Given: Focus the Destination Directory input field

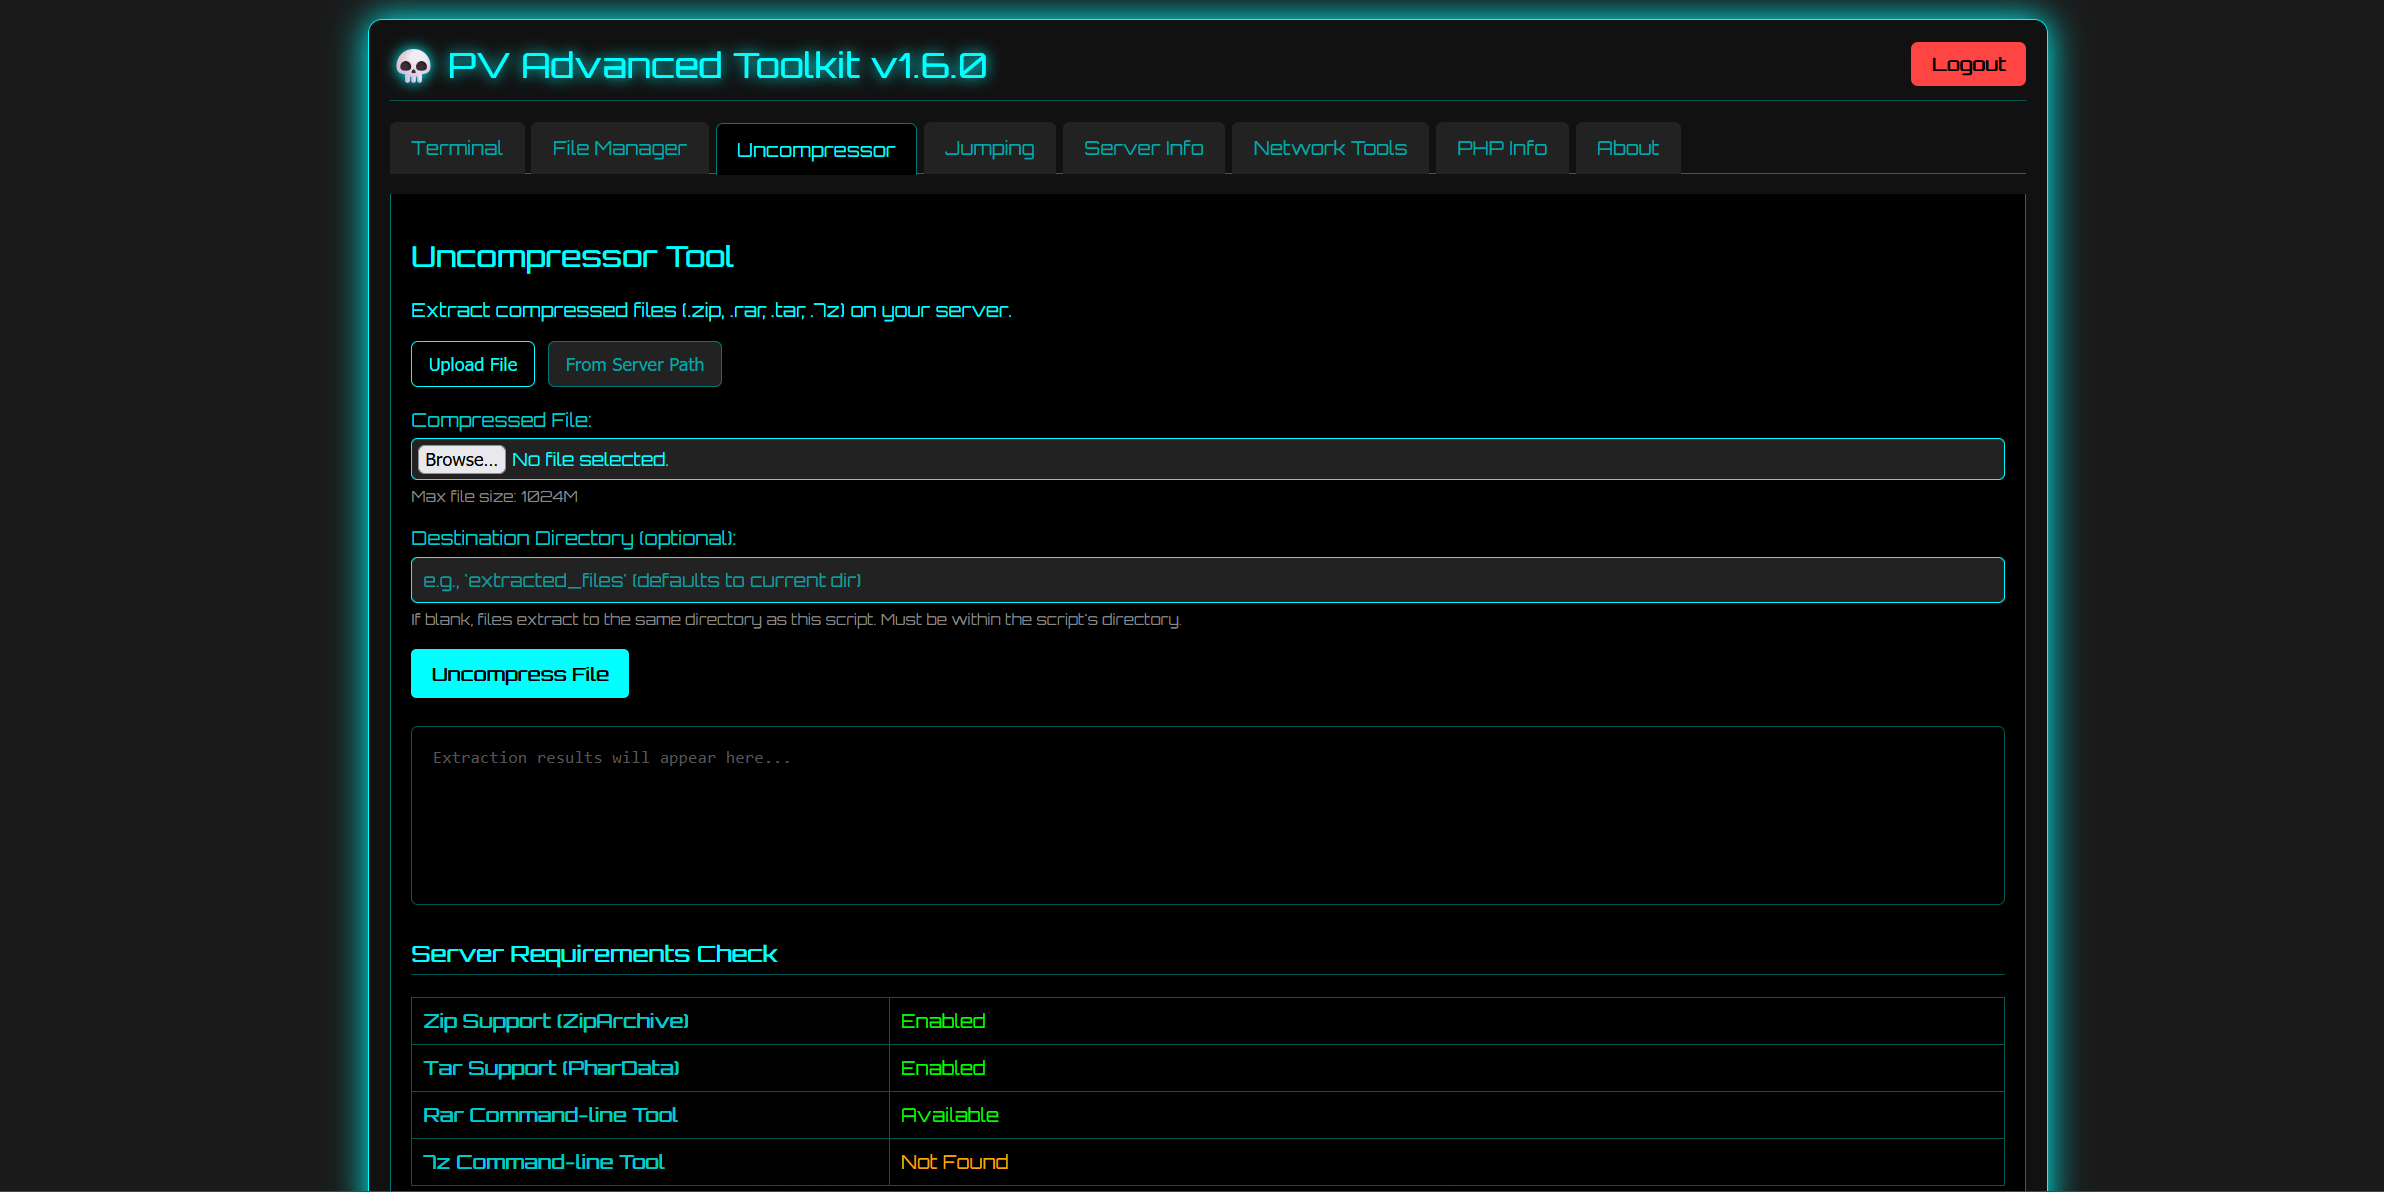Looking at the screenshot, I should [1207, 580].
